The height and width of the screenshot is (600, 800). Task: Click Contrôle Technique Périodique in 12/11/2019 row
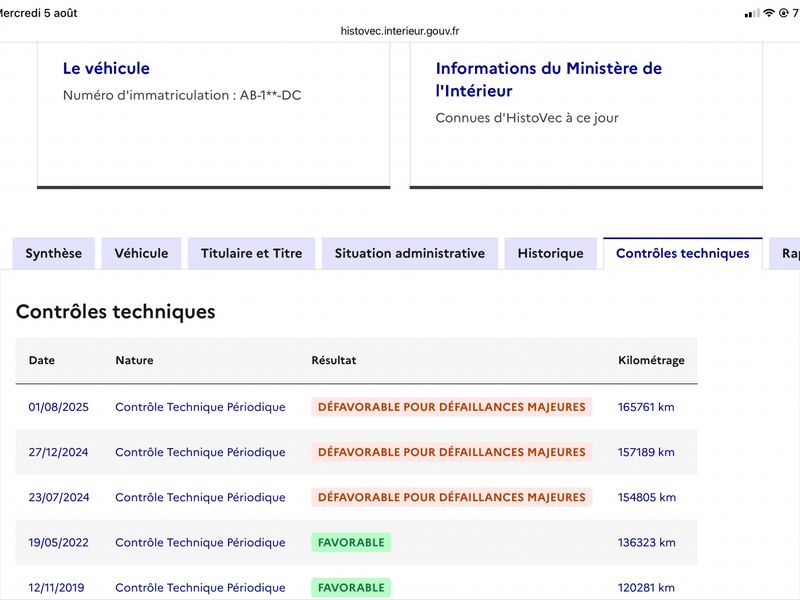[x=200, y=588]
